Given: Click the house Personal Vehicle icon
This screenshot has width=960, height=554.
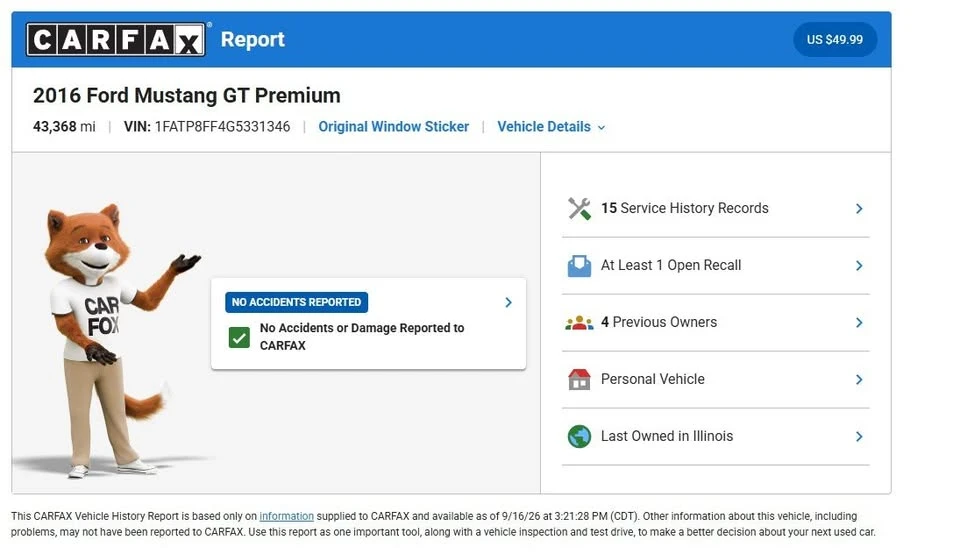Looking at the screenshot, I should pos(579,380).
